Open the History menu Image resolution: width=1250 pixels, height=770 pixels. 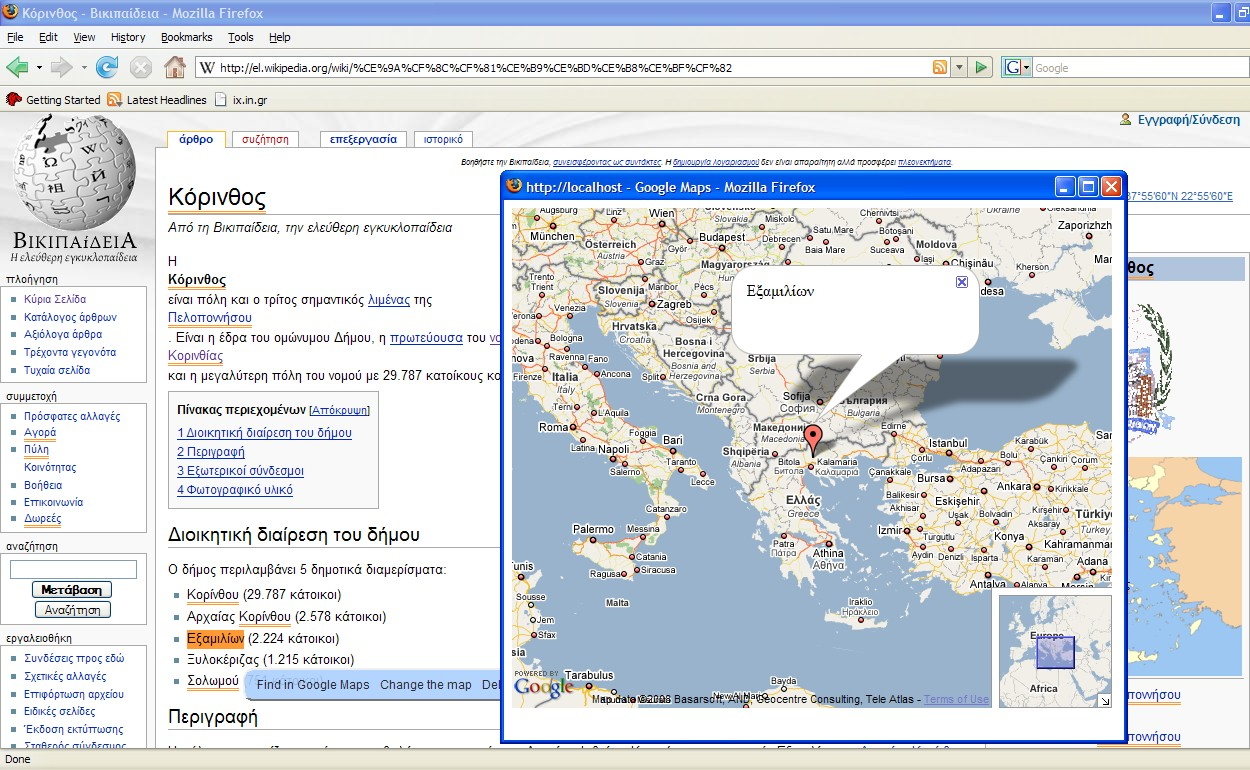click(128, 37)
